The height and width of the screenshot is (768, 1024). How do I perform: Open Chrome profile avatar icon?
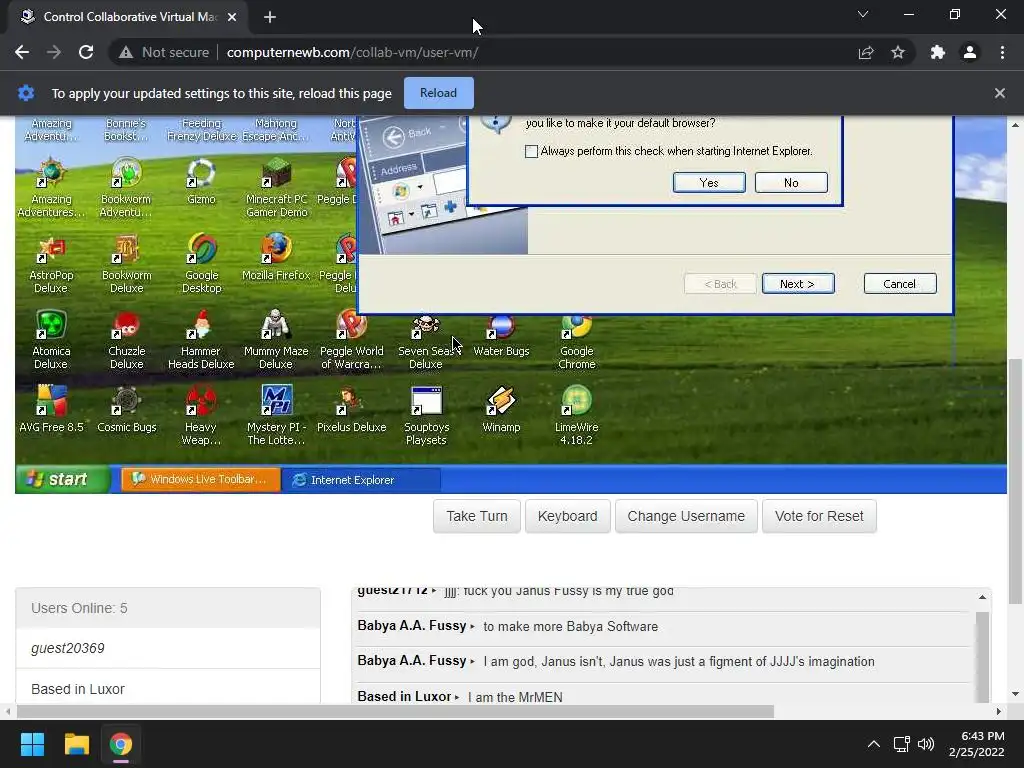click(970, 52)
